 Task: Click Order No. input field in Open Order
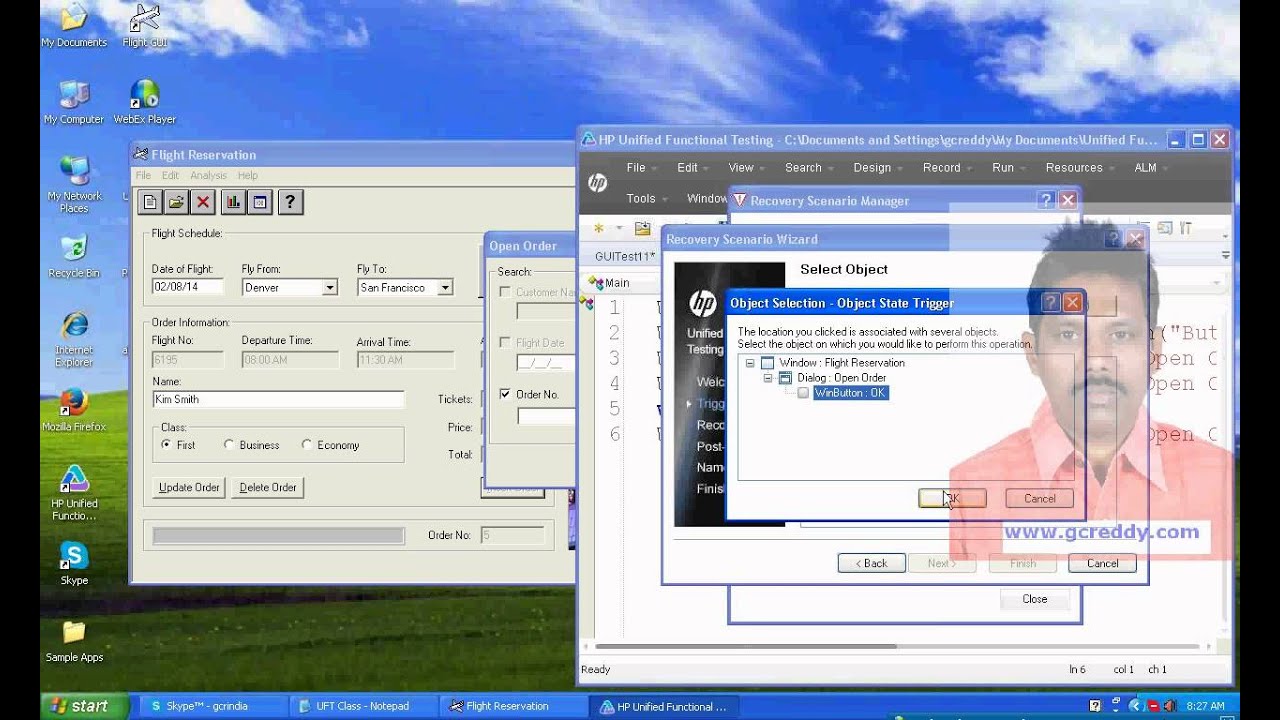(546, 416)
